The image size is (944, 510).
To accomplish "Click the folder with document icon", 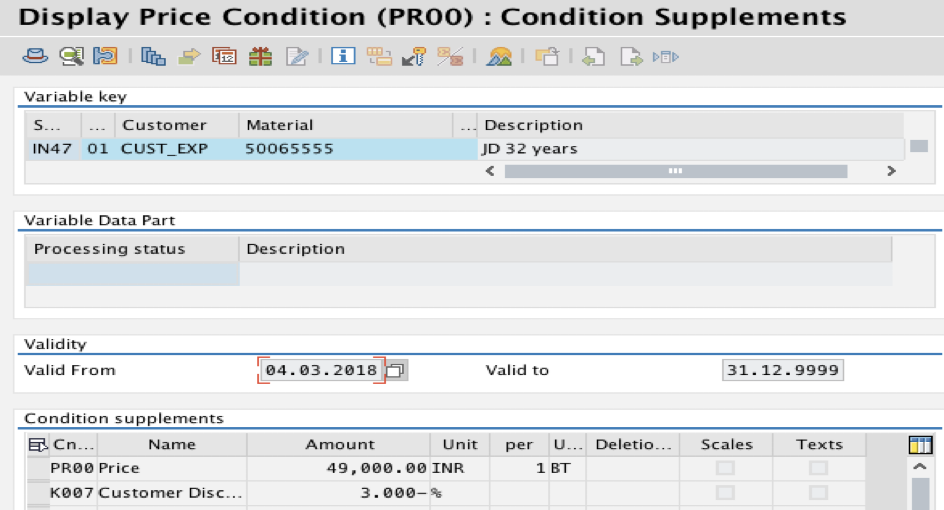I will tap(547, 57).
